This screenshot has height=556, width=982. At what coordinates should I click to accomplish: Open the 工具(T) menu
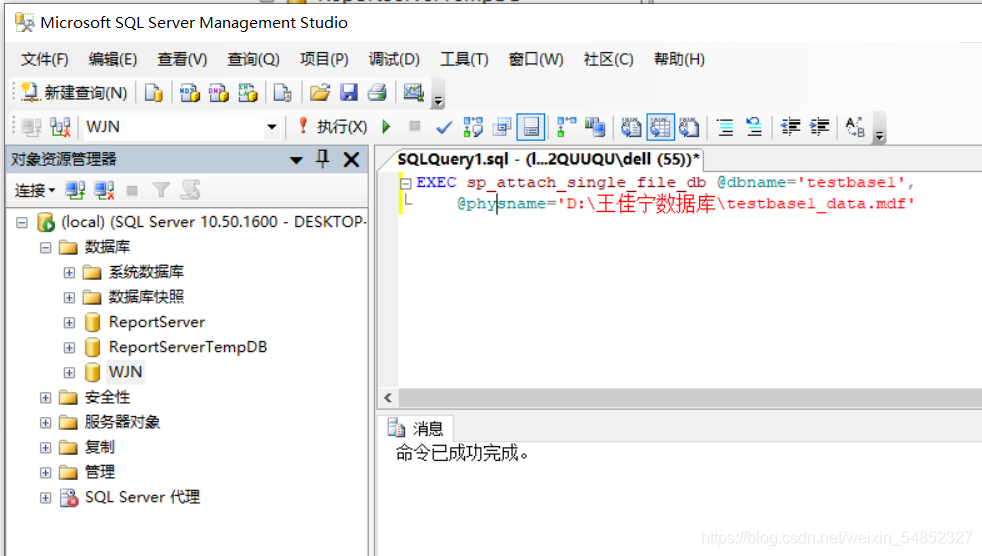464,59
